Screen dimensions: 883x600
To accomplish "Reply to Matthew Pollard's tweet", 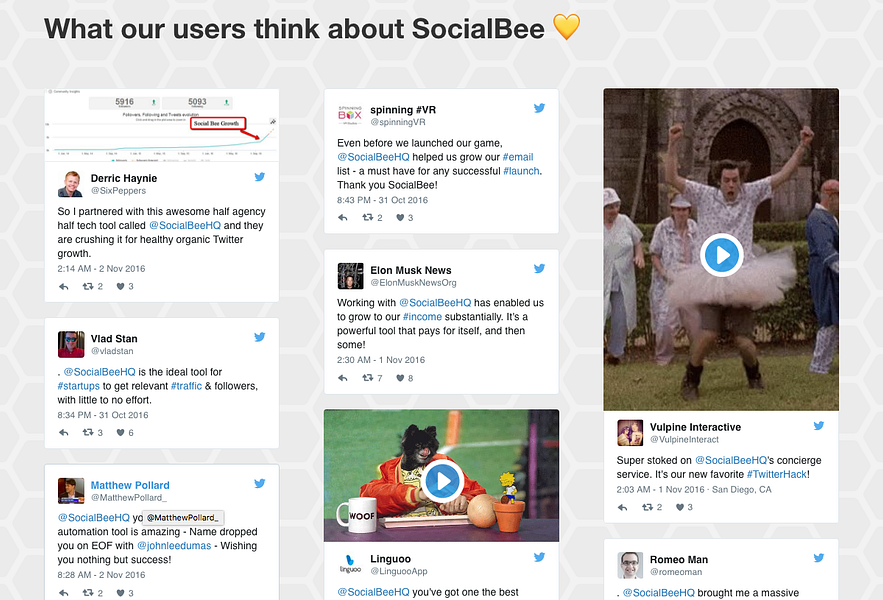I will [x=64, y=593].
